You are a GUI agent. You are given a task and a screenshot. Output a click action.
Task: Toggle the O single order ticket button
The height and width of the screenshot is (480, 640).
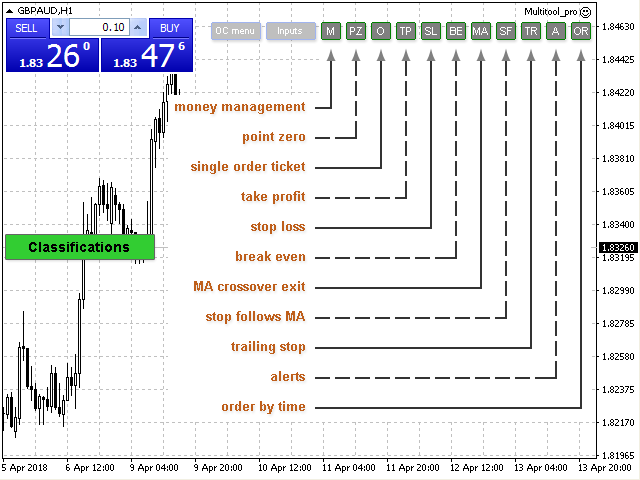[x=380, y=31]
